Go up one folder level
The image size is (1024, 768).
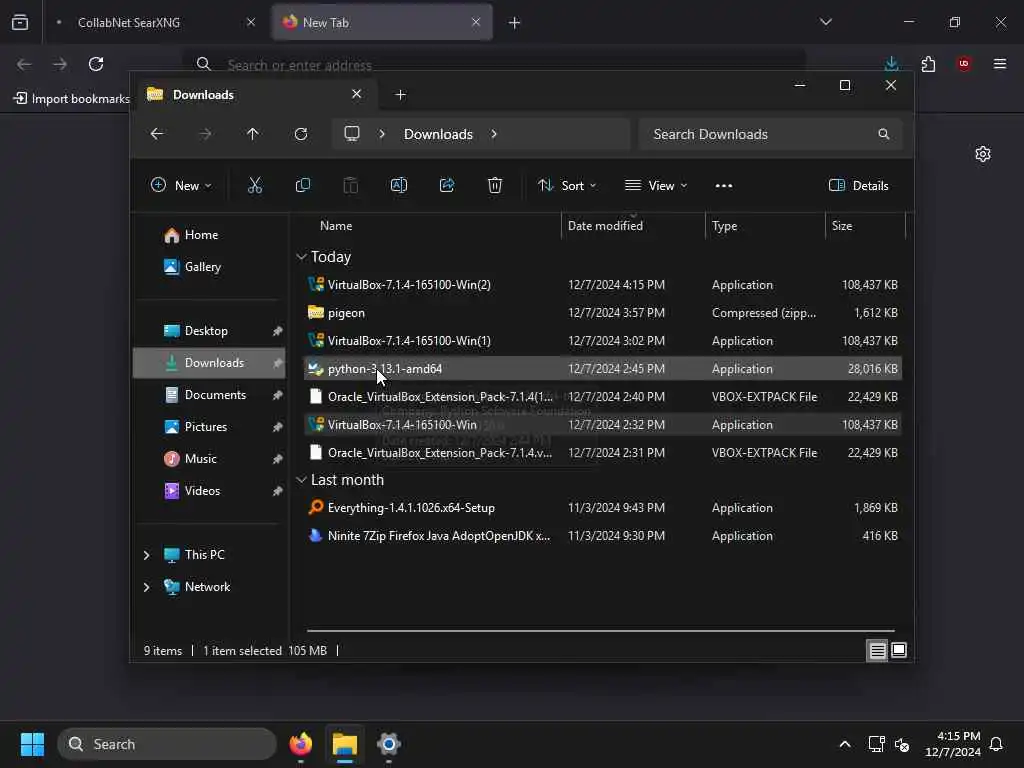[x=253, y=134]
